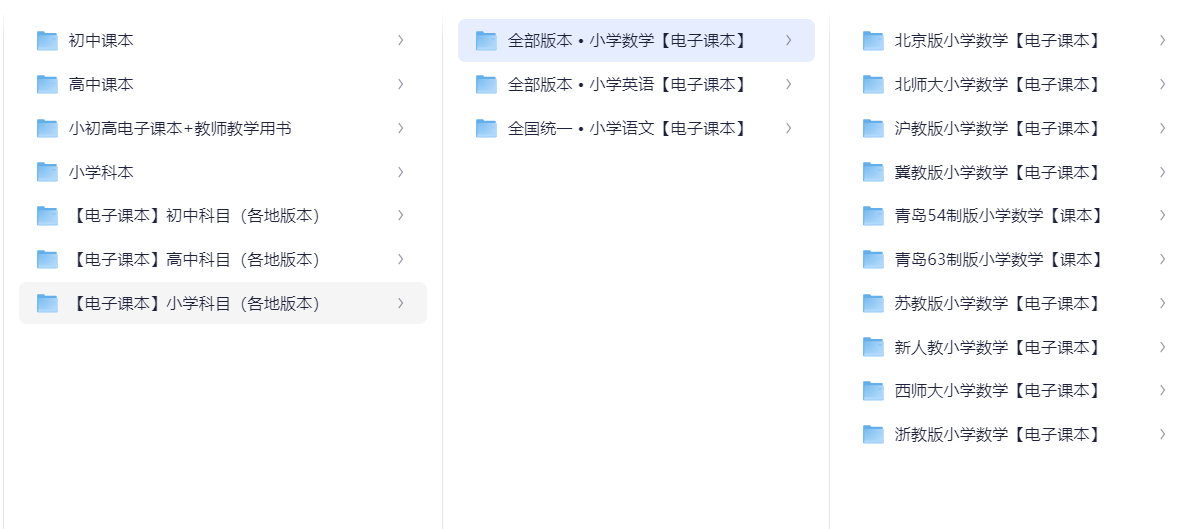
Task: Click folder icon beside 苏教版小学数学【电子课本】
Action: [873, 303]
